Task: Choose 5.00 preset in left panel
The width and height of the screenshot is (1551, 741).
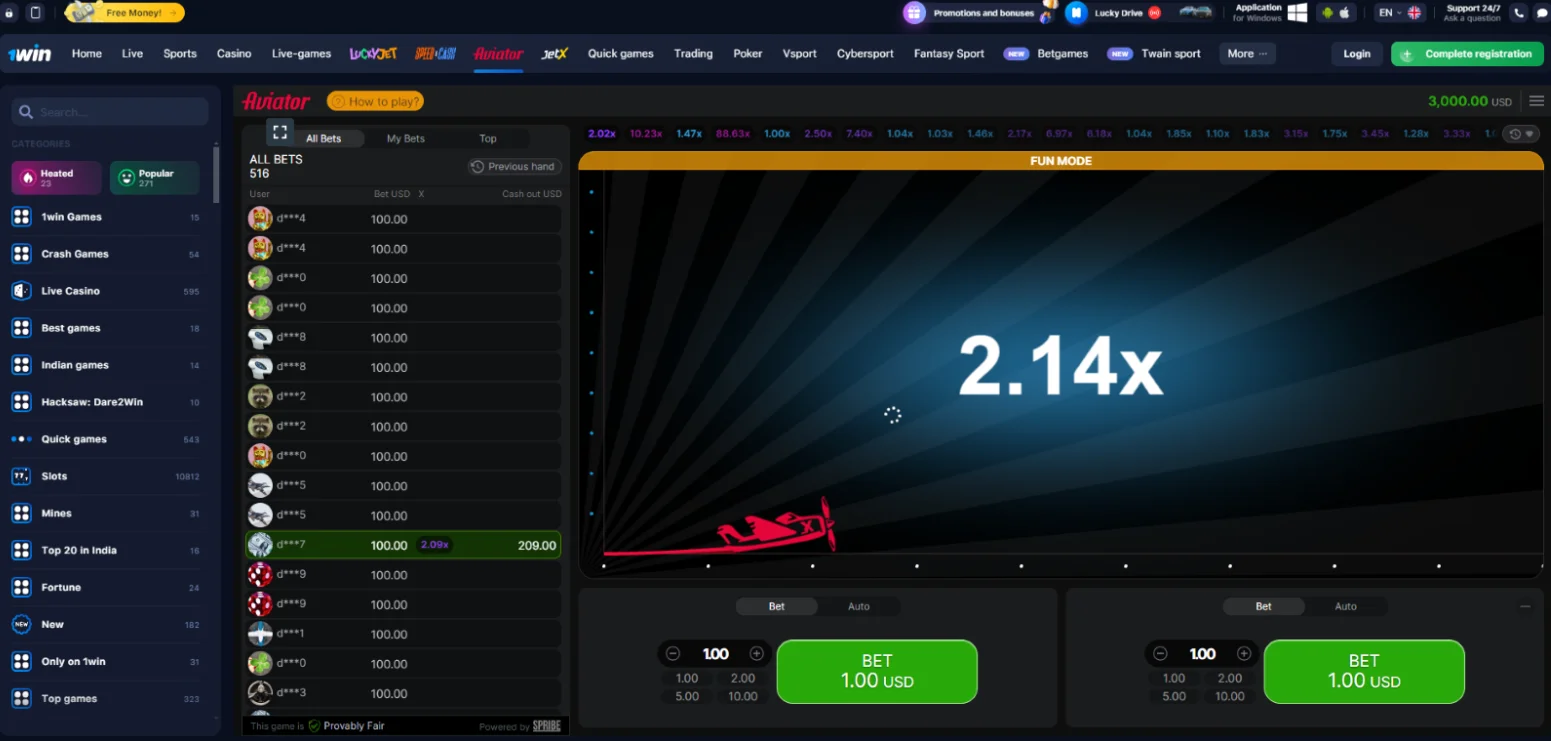Action: click(x=687, y=696)
